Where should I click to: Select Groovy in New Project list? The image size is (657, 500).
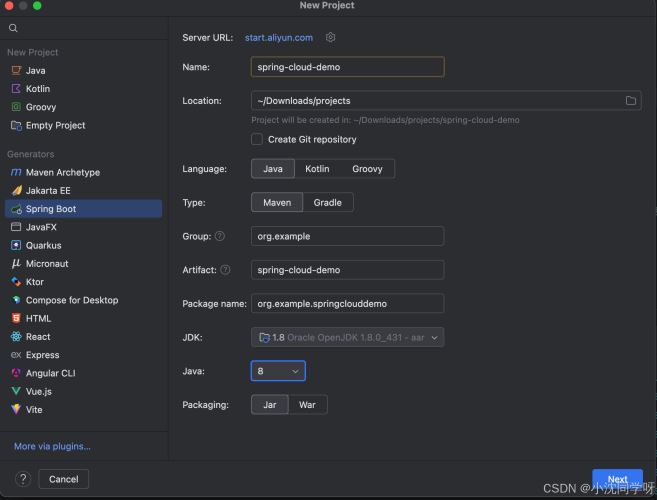tap(83, 107)
